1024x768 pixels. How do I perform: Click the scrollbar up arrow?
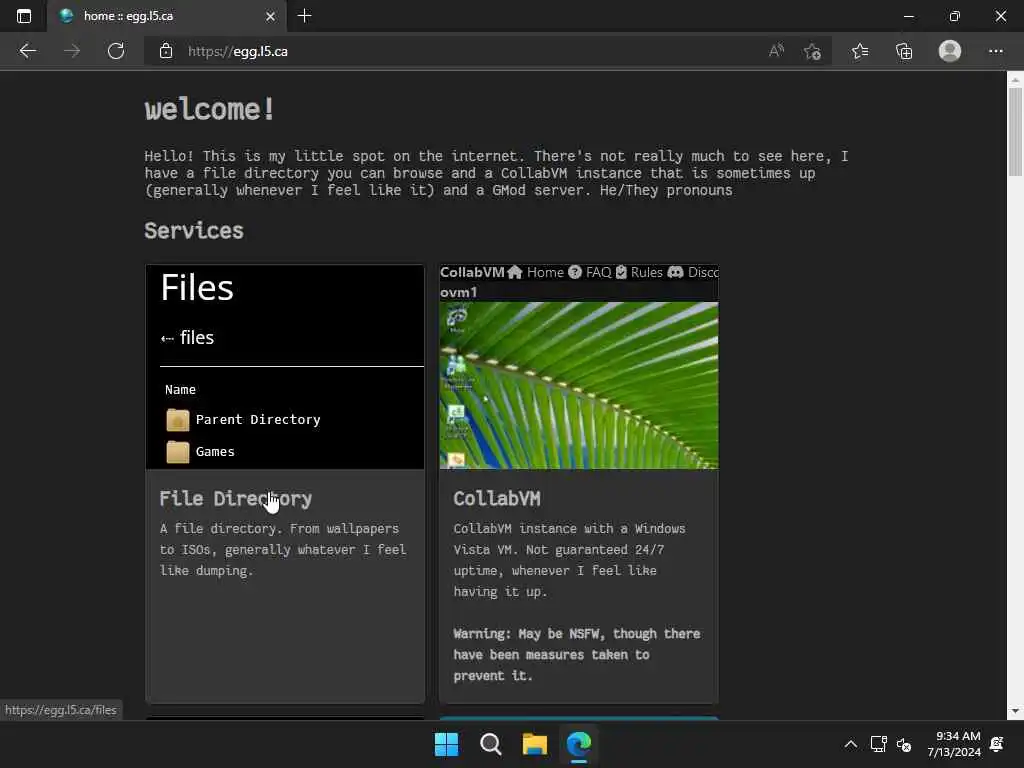point(1015,80)
